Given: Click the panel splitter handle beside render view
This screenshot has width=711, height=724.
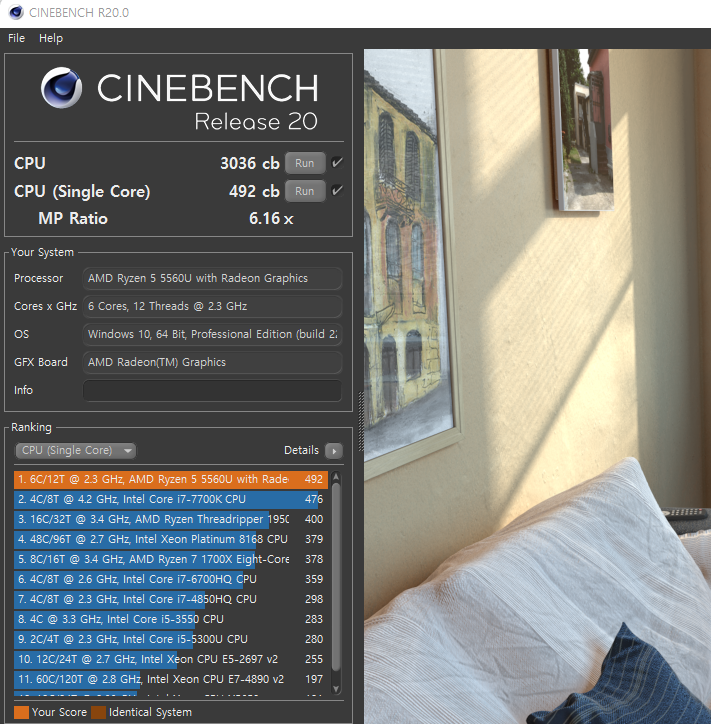Looking at the screenshot, I should pos(361,421).
